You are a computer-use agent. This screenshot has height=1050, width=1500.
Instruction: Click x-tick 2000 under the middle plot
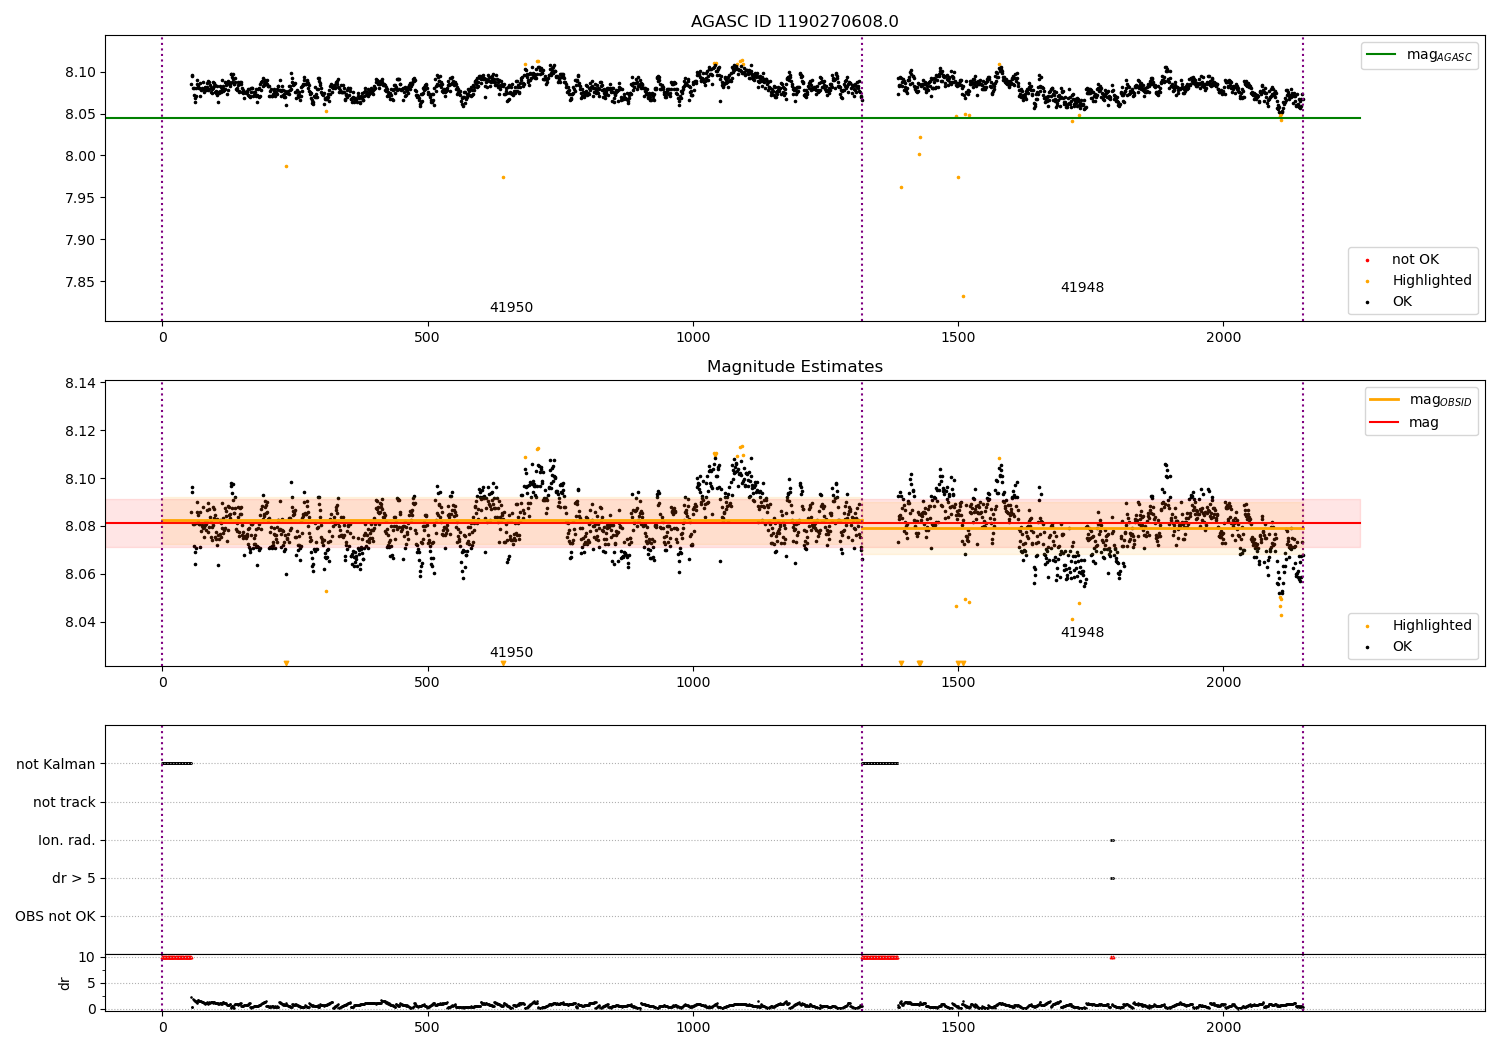1223,682
